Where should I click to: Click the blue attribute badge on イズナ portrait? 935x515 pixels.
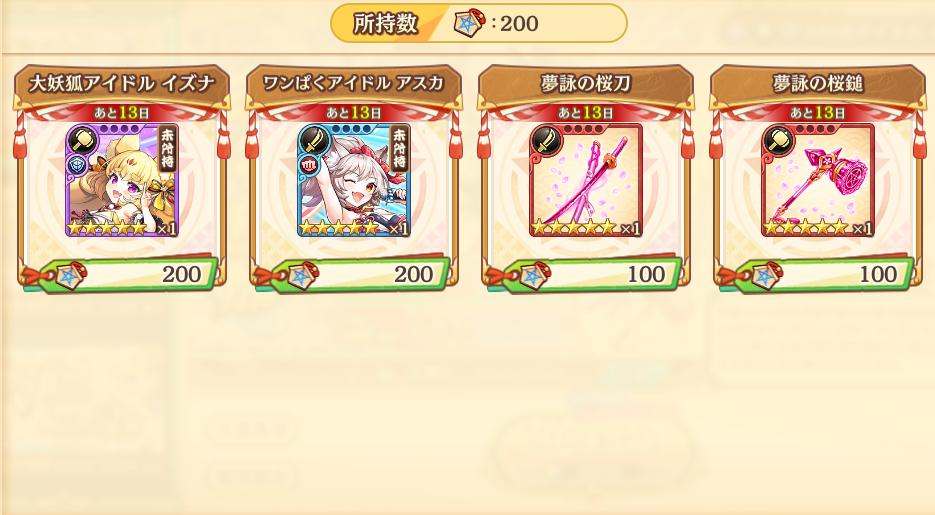[x=78, y=166]
